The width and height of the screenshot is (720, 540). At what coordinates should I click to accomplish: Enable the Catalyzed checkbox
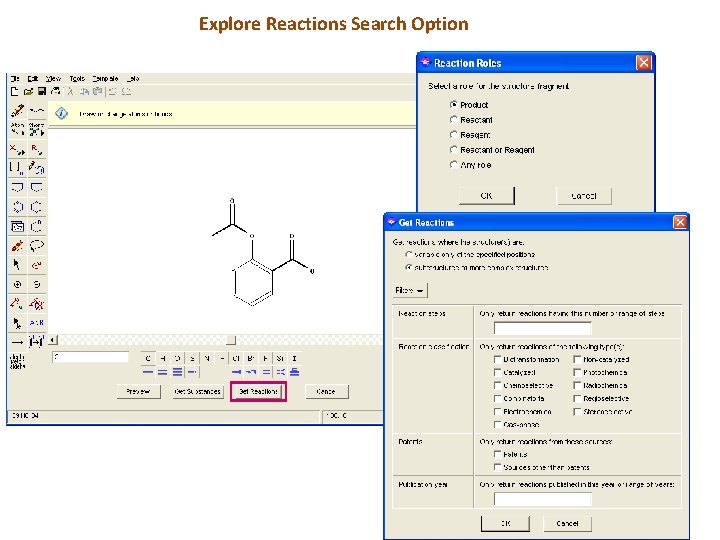pos(497,372)
